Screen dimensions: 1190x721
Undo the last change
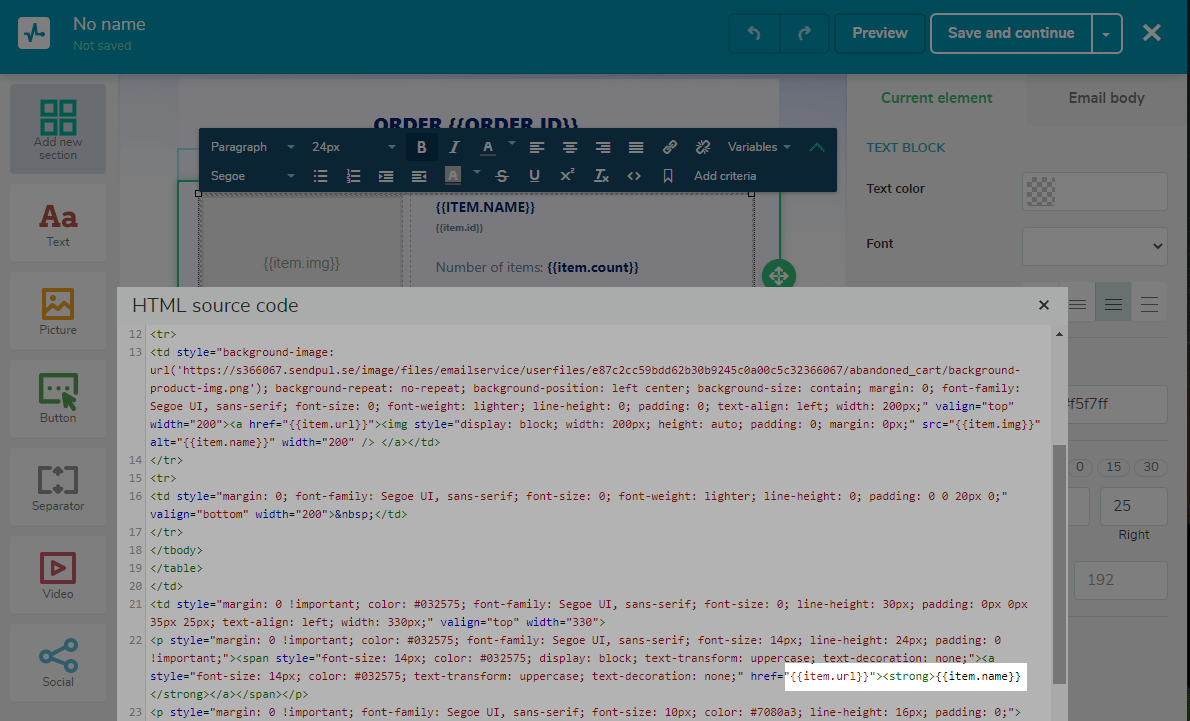754,33
